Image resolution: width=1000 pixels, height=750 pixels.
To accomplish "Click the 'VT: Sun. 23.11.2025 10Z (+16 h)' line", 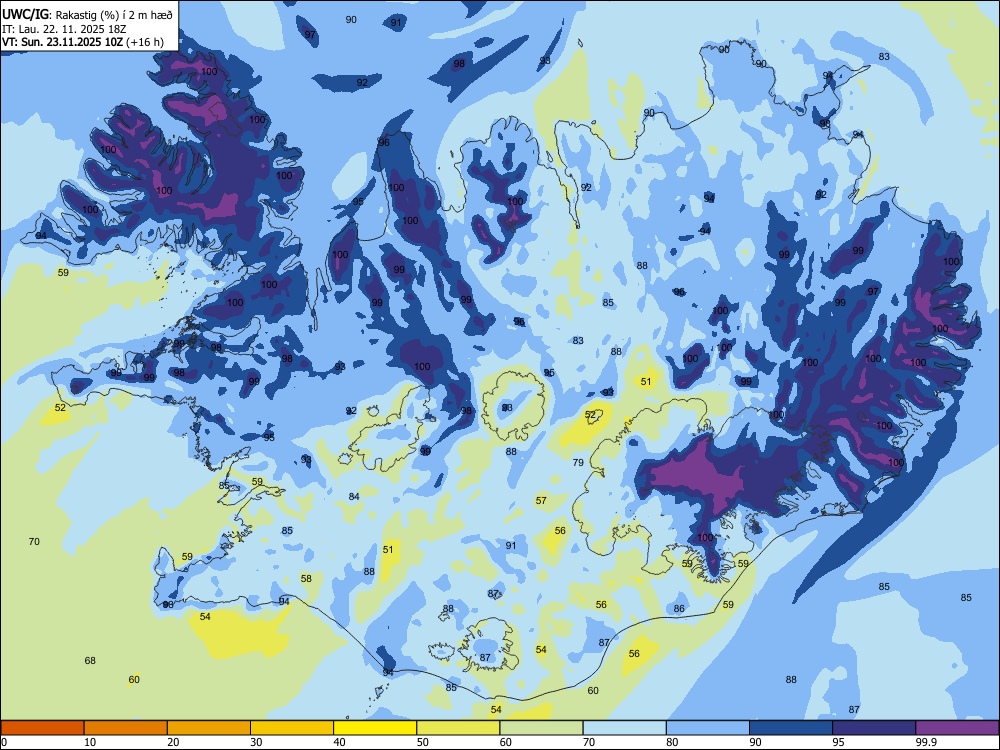I will pyautogui.click(x=82, y=43).
